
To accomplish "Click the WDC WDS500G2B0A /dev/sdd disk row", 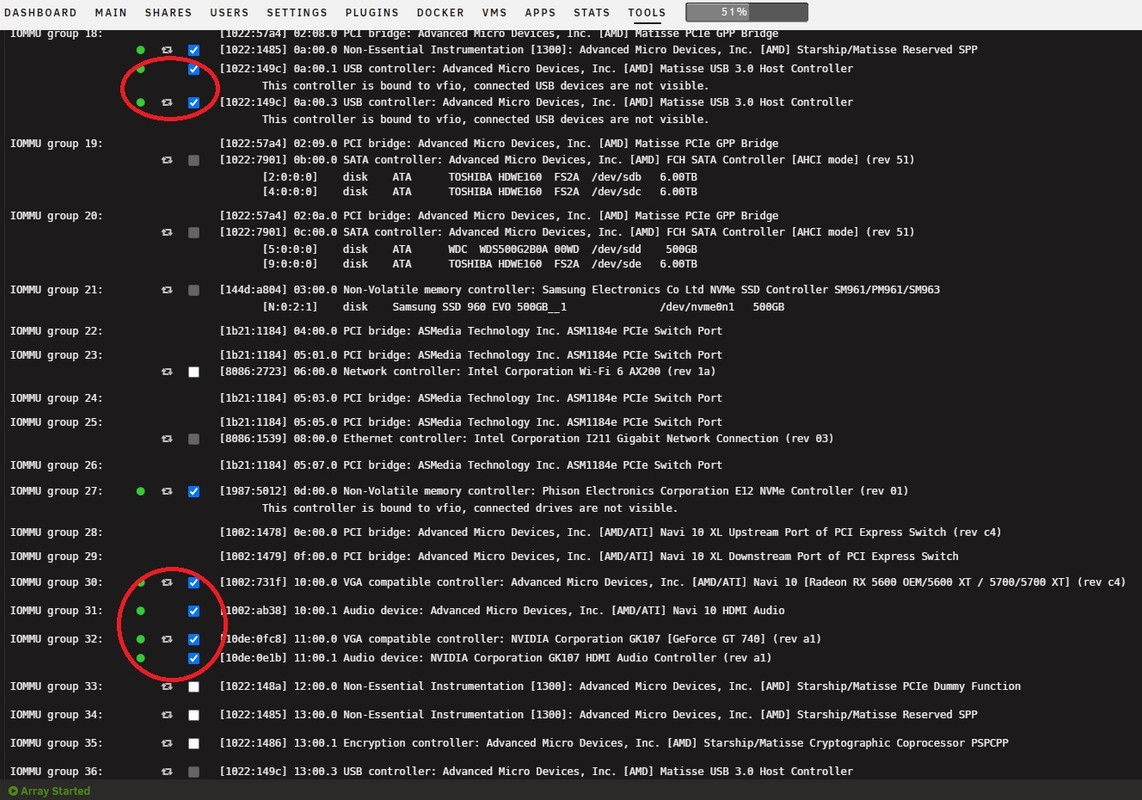I will [479, 249].
